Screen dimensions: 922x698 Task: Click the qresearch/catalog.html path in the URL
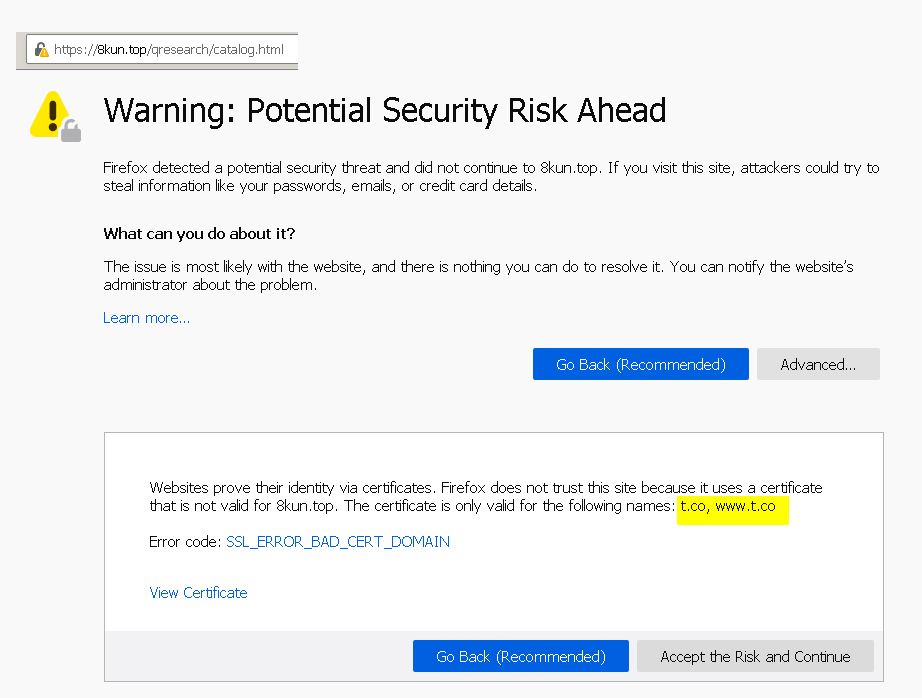(218, 49)
